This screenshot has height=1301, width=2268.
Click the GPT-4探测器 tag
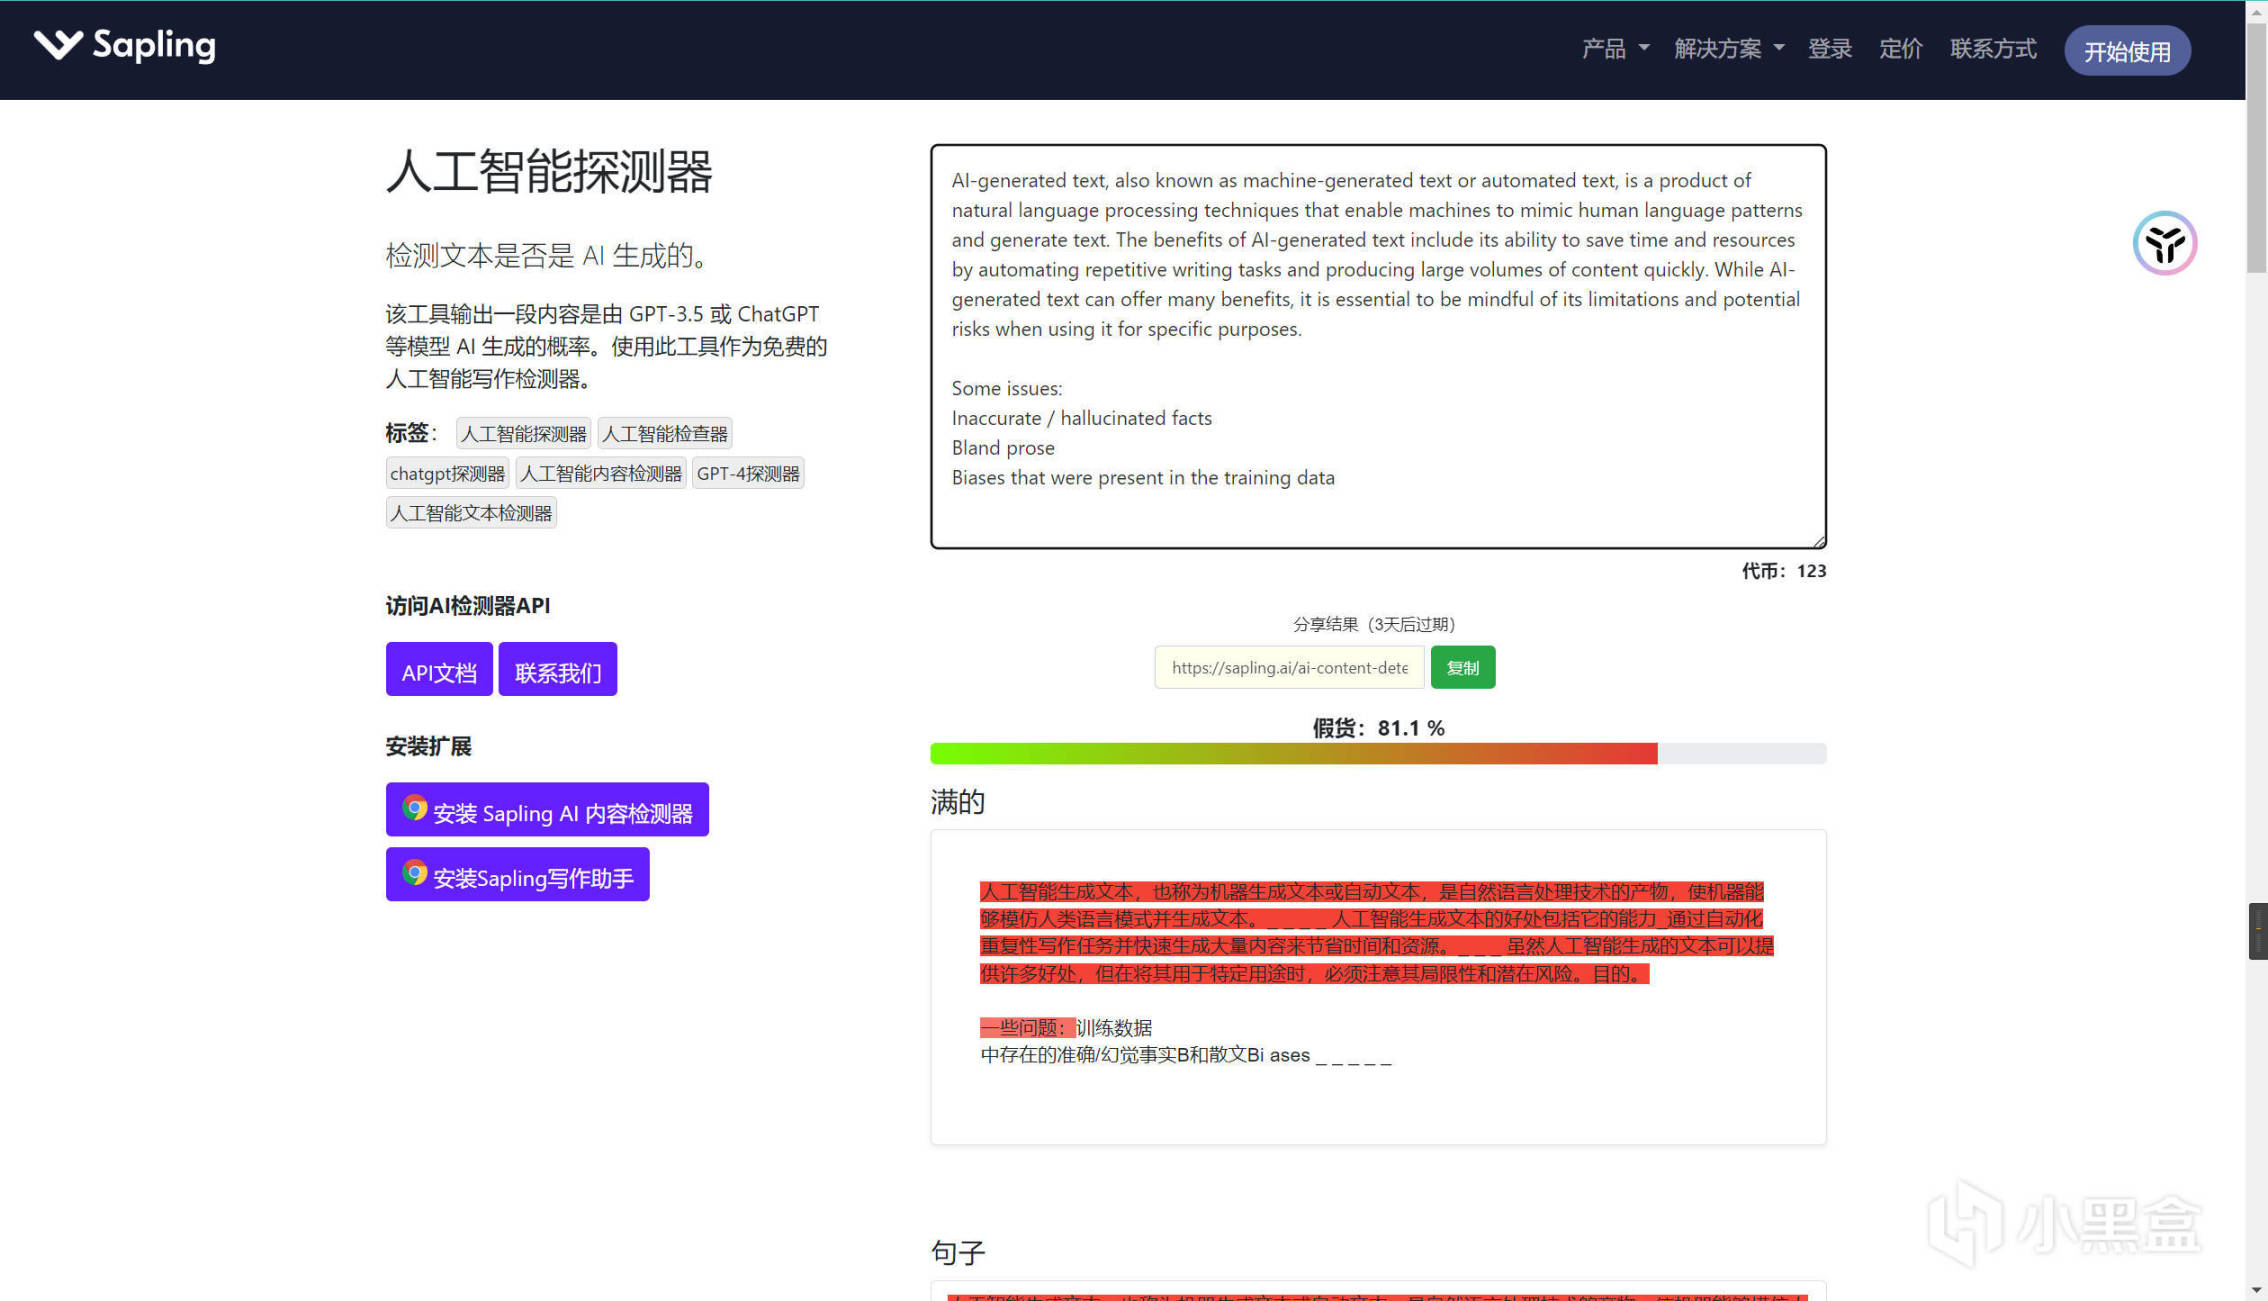[x=748, y=473]
